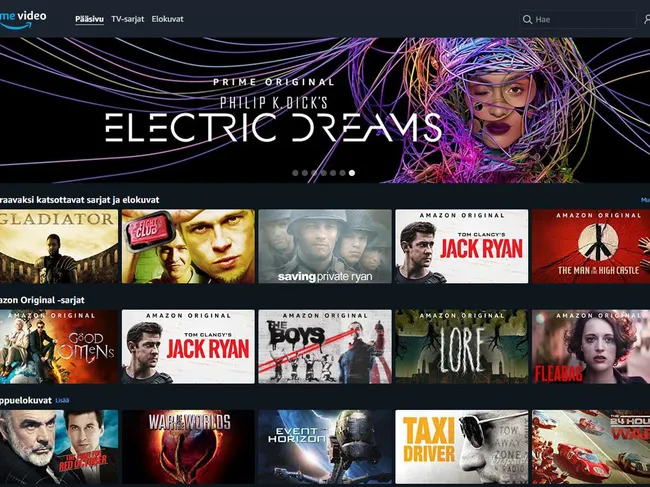
Task: Select the Good Omens series tile
Action: [x=58, y=346]
